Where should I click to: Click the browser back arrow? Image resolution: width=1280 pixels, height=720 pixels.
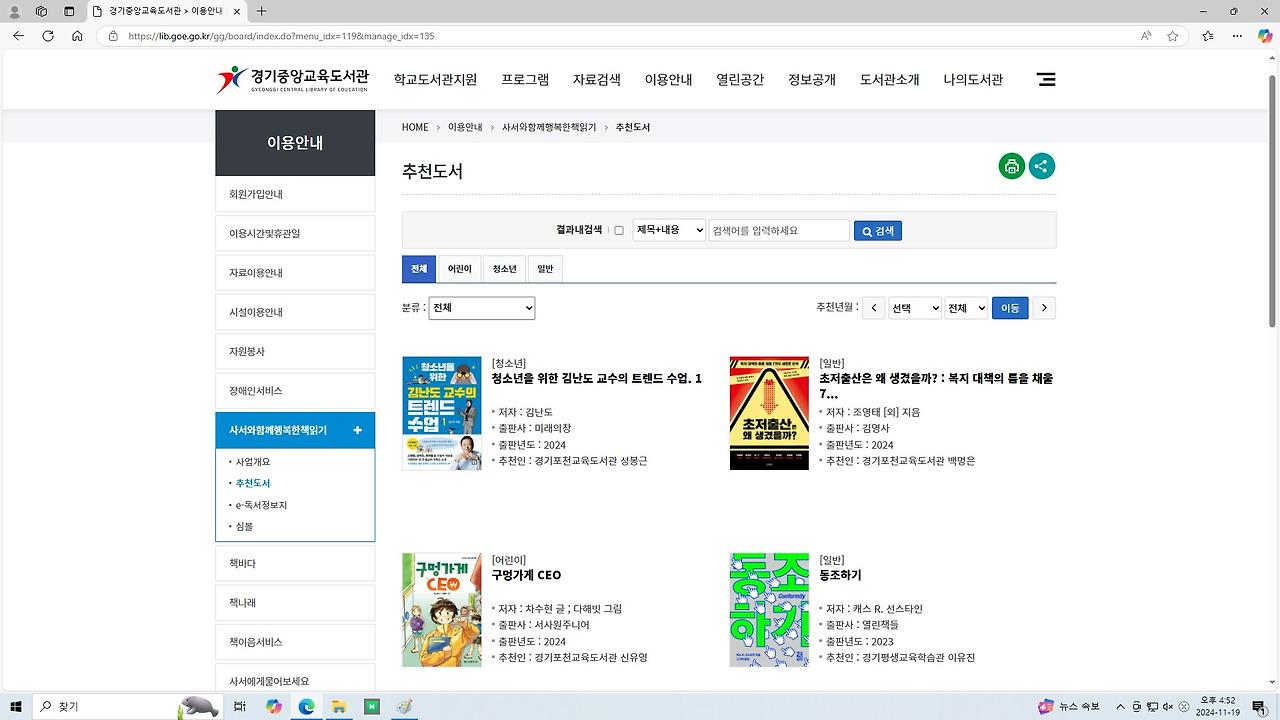pyautogui.click(x=18, y=36)
